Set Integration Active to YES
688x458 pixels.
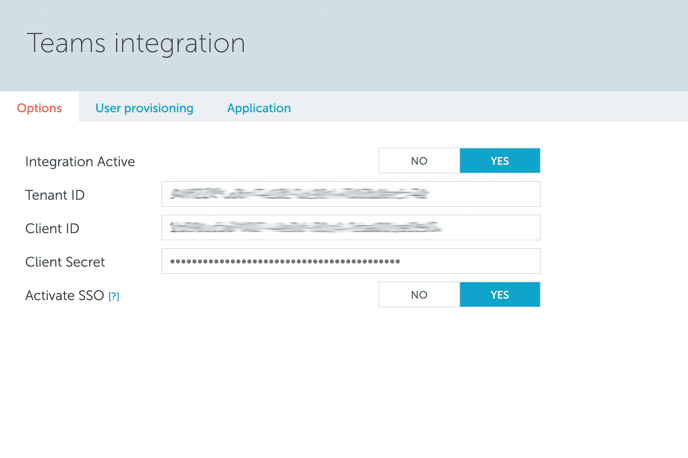click(x=500, y=161)
